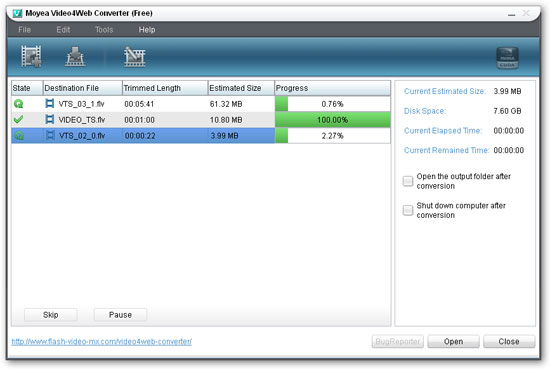Click the Open button
550x369 pixels.
pyautogui.click(x=453, y=341)
